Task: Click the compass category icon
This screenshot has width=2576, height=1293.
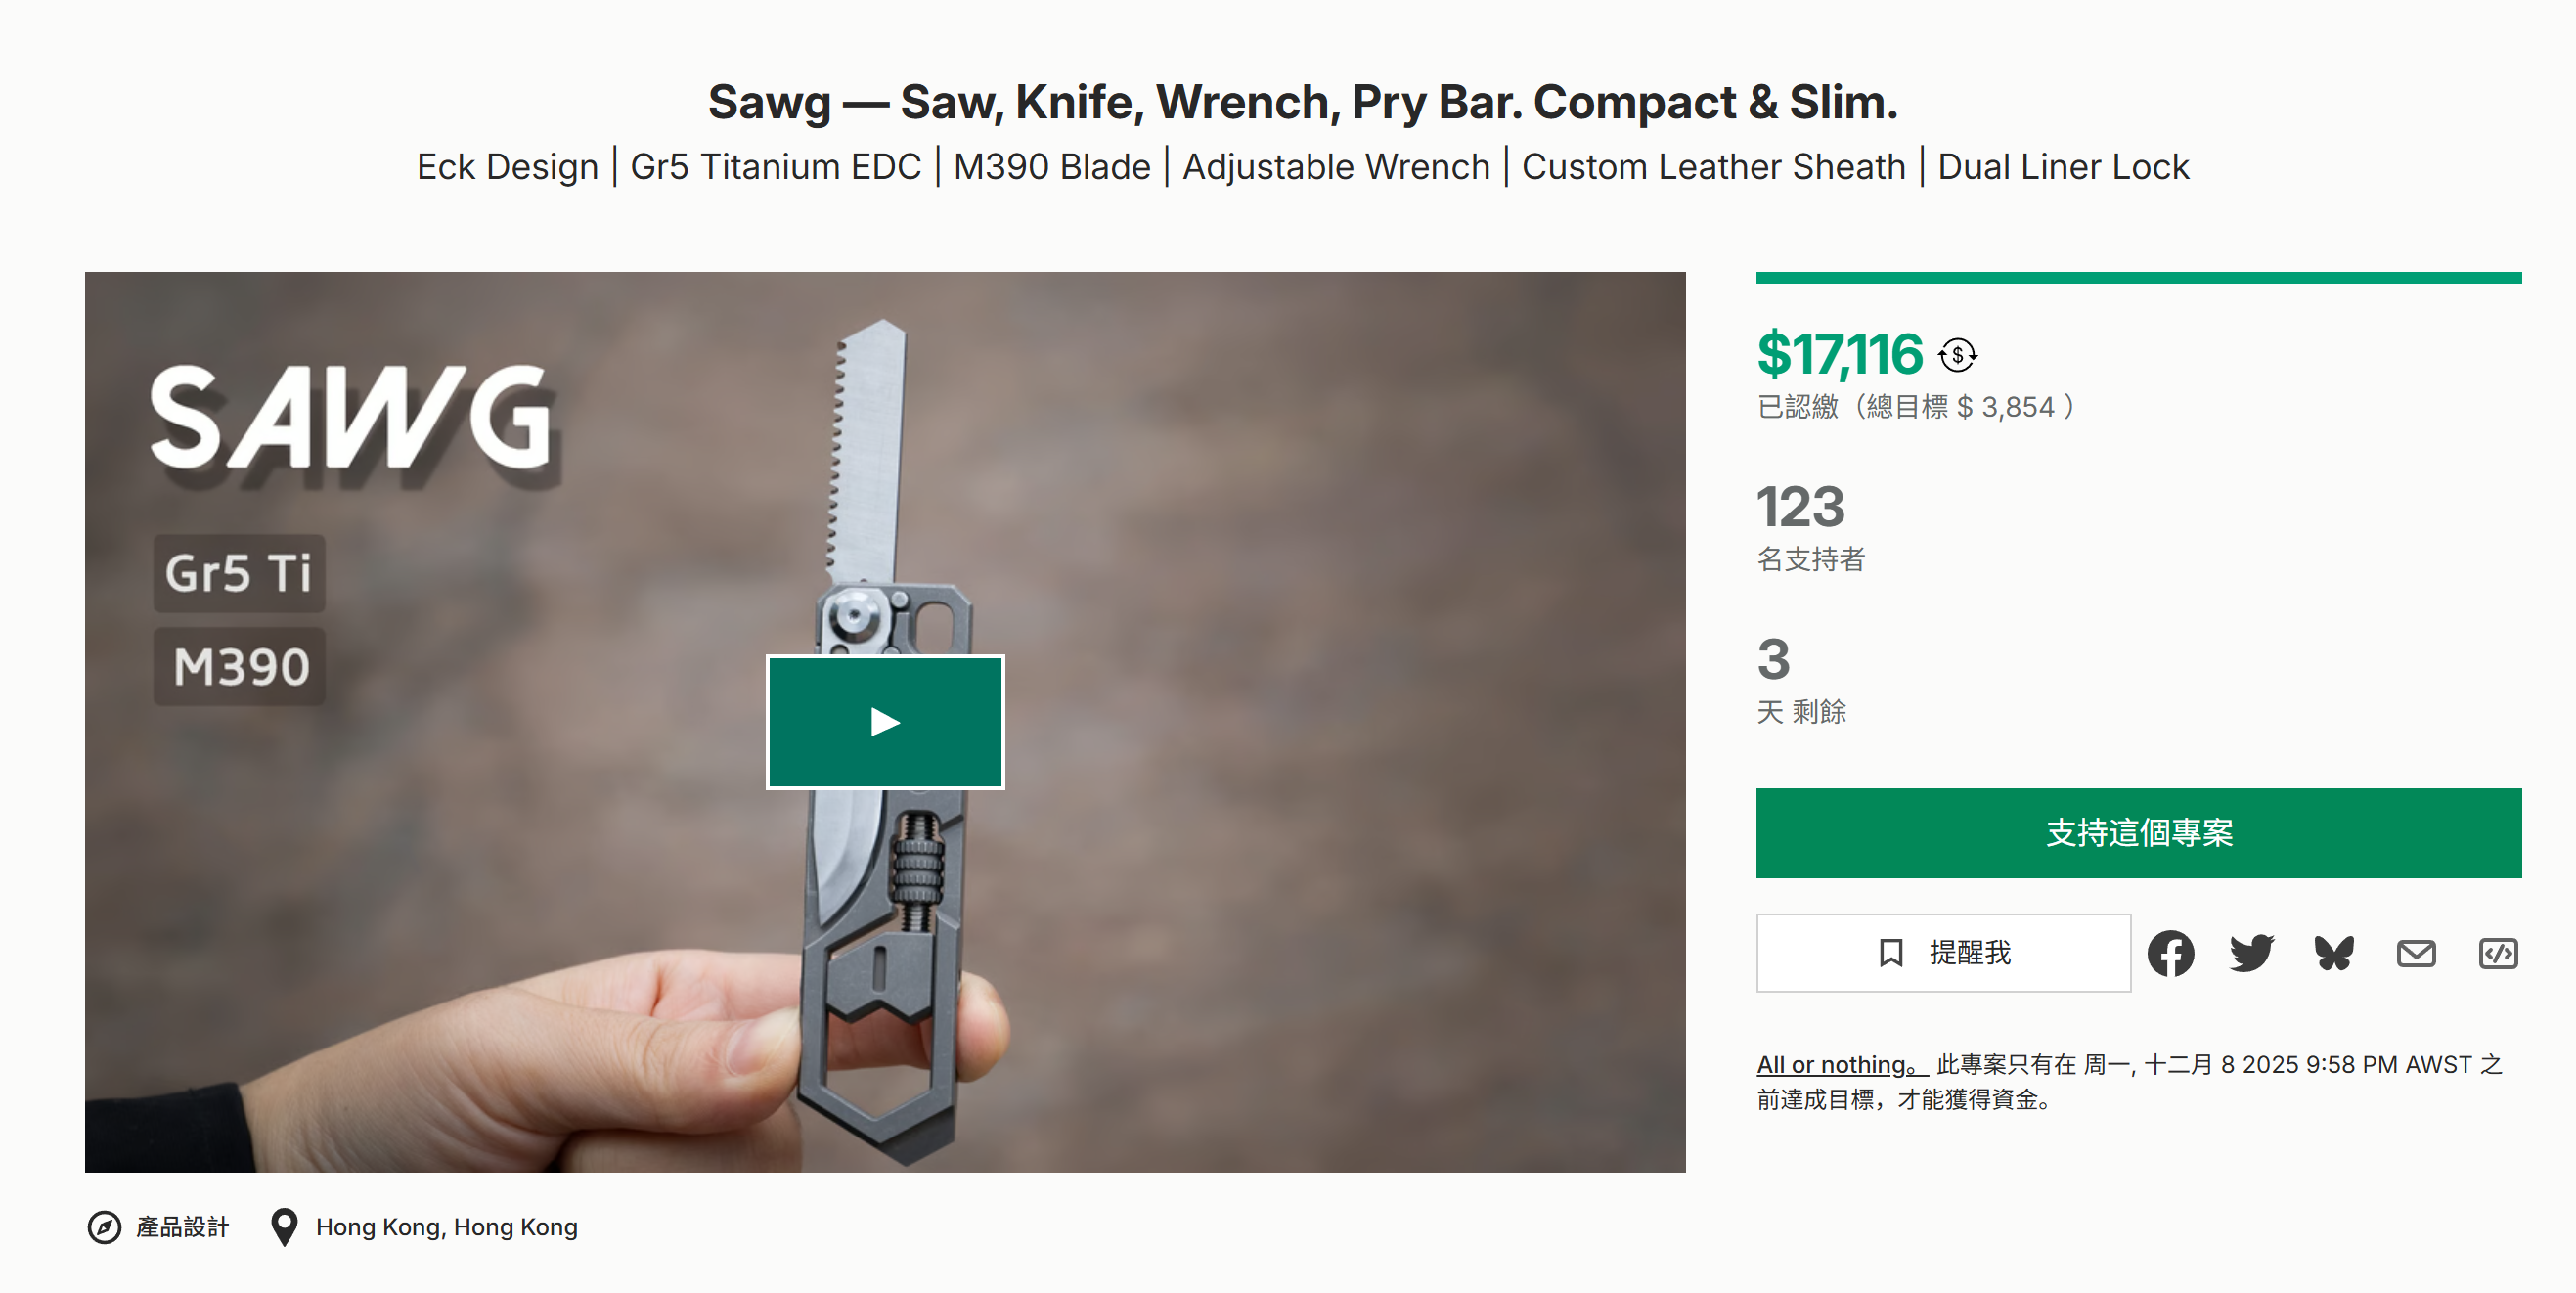Action: pyautogui.click(x=104, y=1226)
